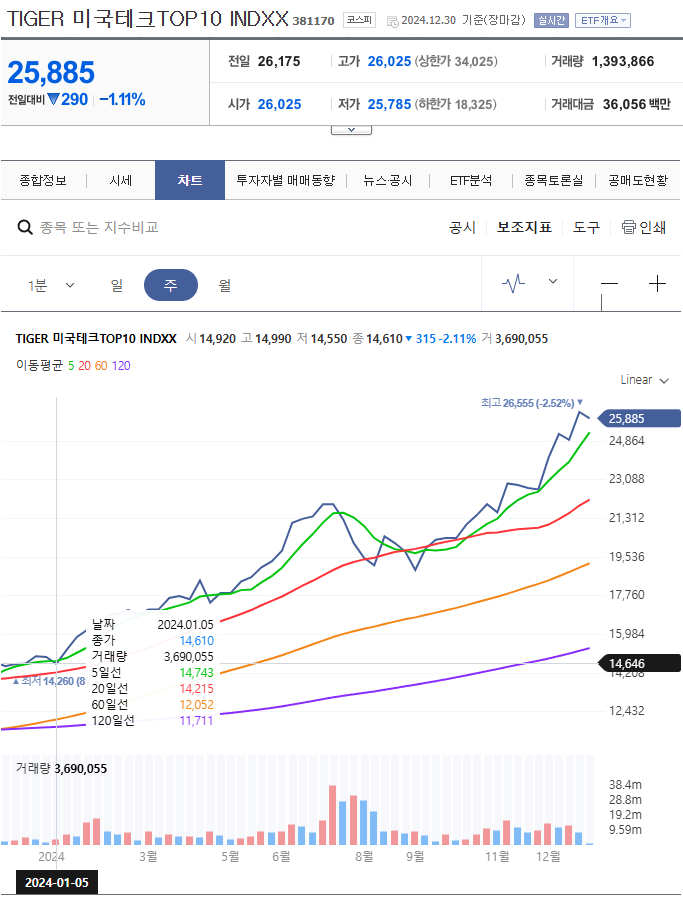Click the calendar clock icon beside date
The image size is (683, 897).
click(x=392, y=21)
